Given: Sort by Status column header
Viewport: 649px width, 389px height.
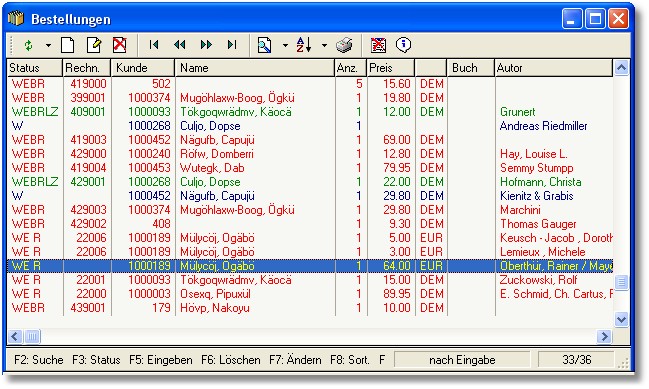Looking at the screenshot, I should point(35,68).
